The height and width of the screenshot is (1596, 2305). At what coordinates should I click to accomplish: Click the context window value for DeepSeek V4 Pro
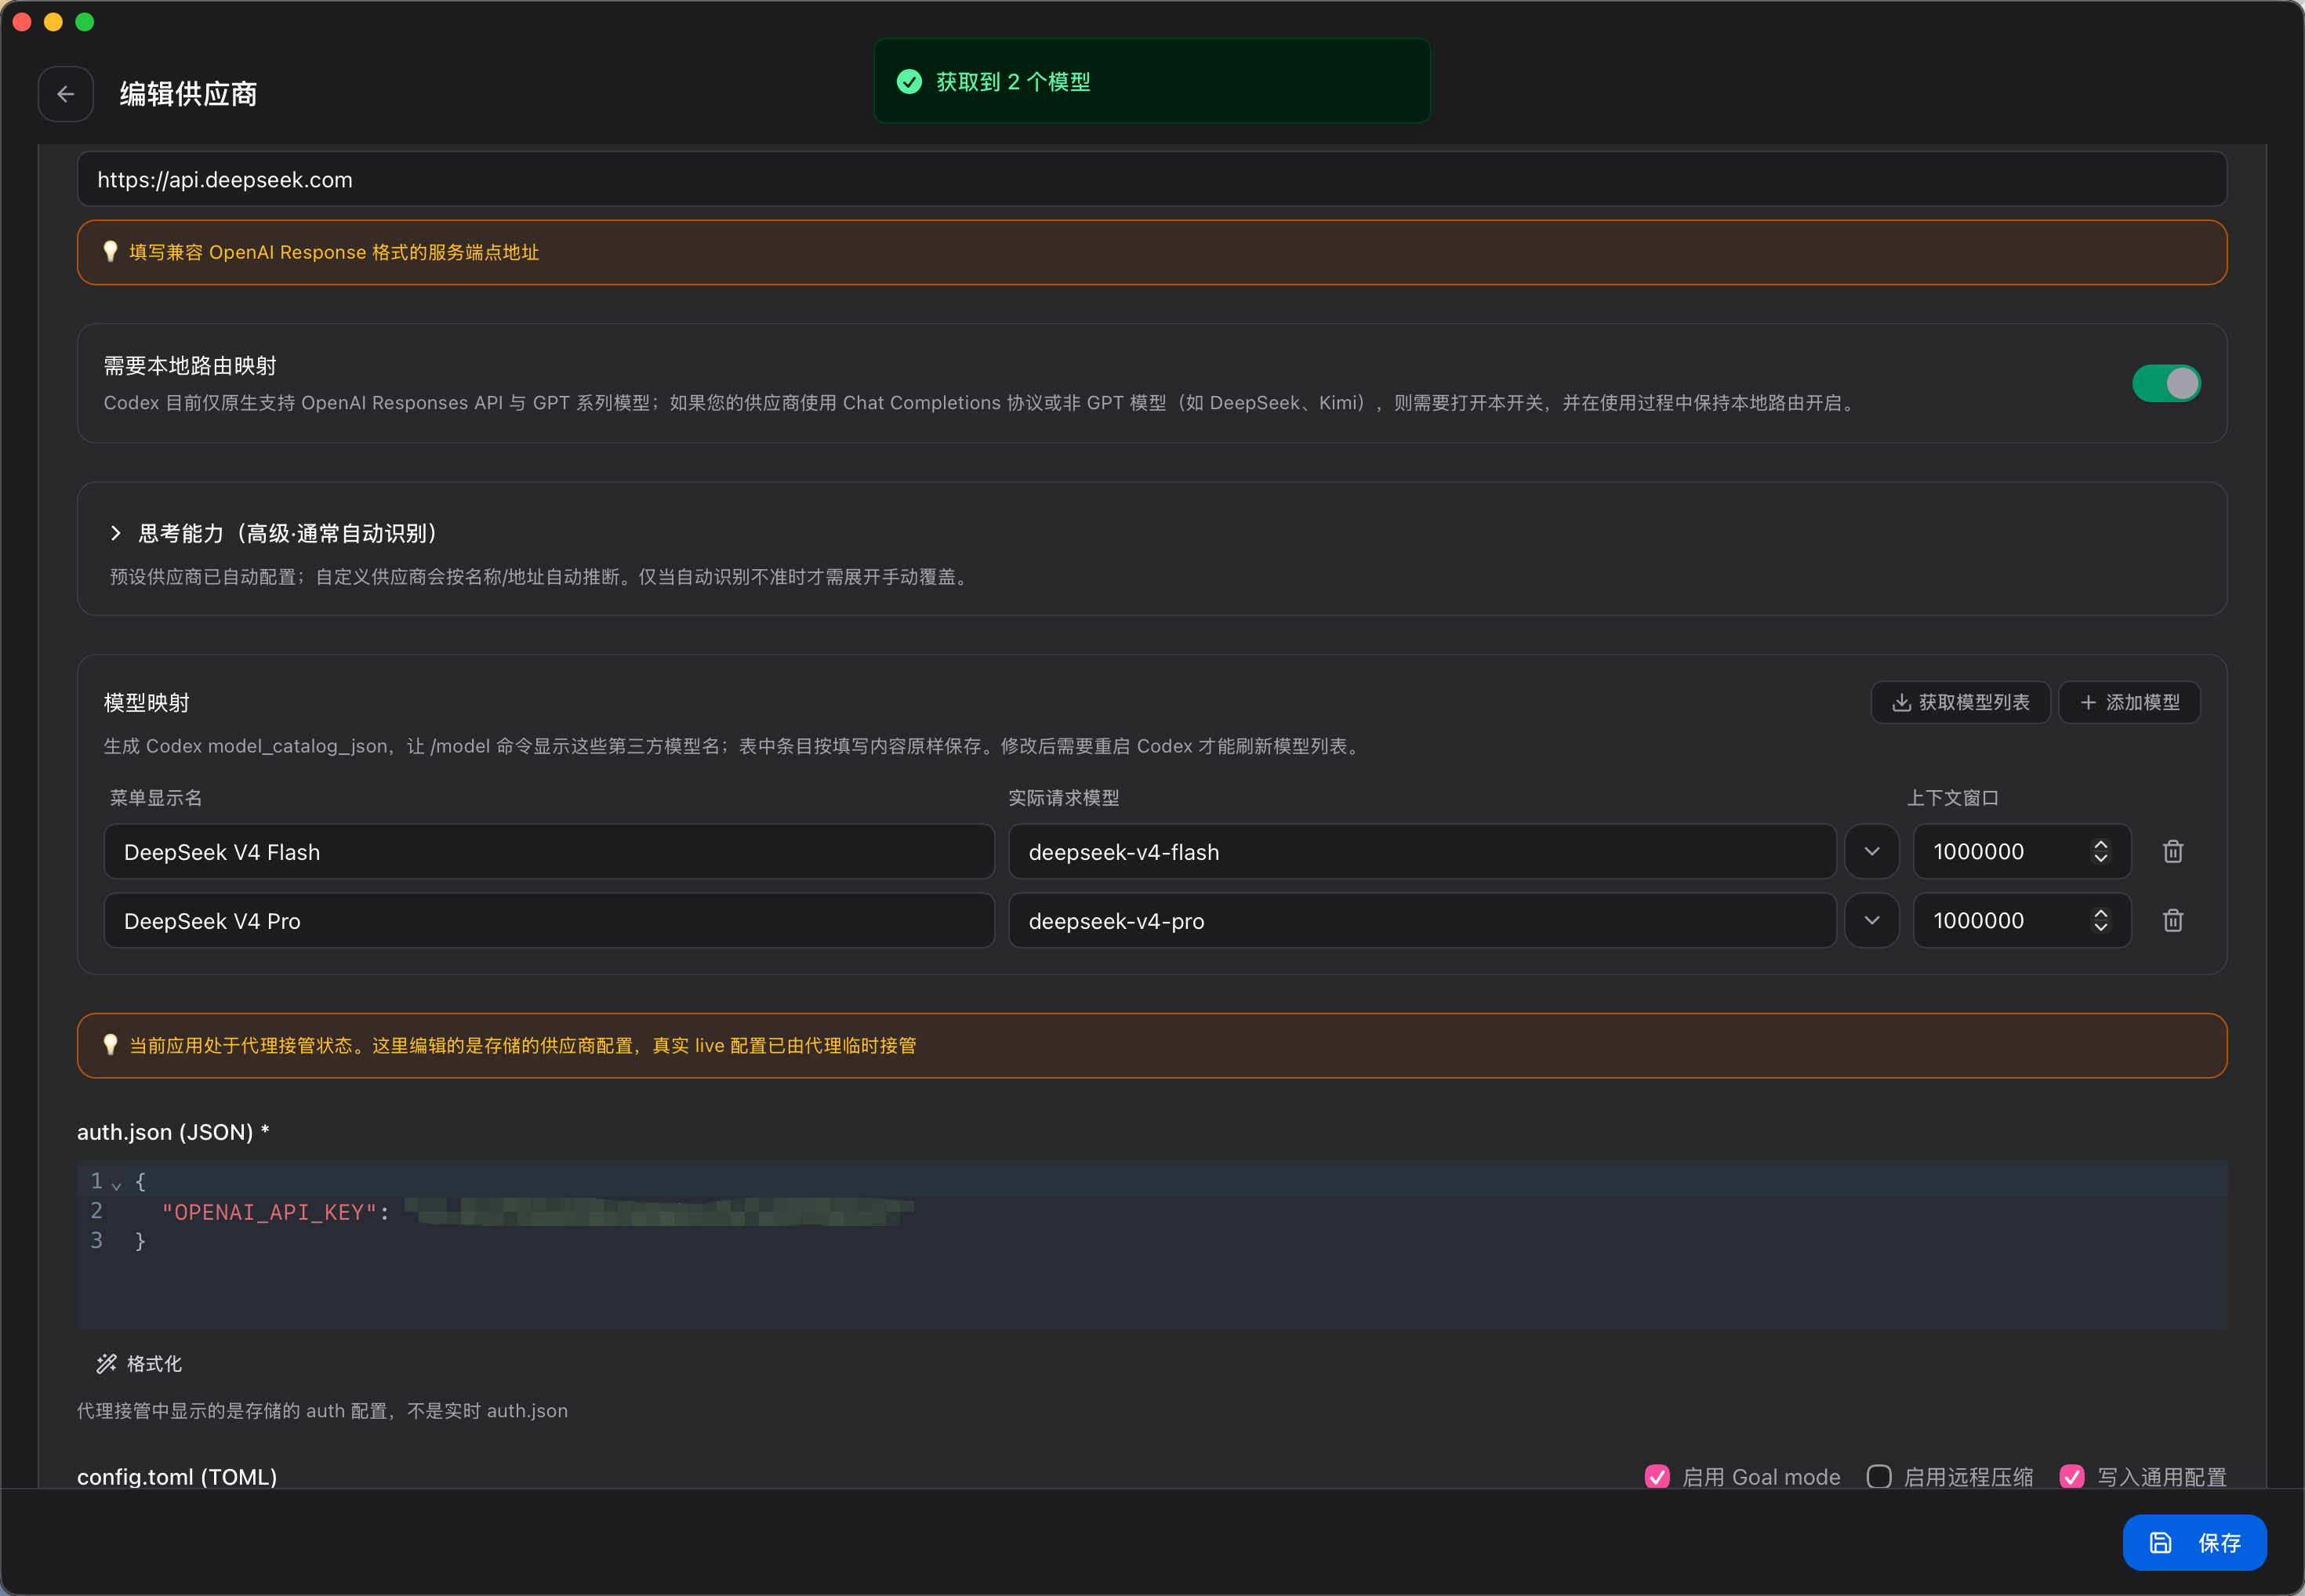[x=1978, y=921]
